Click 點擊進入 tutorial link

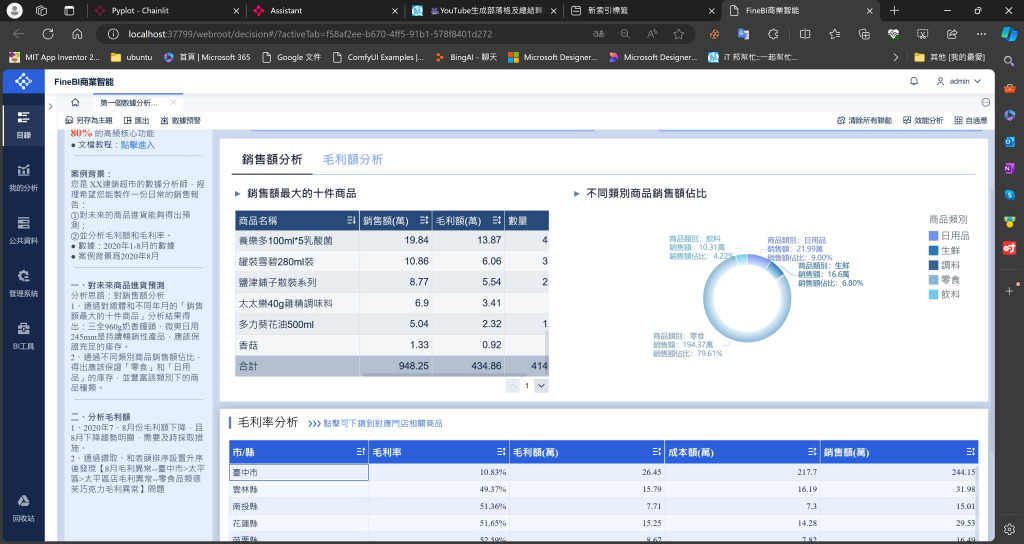pyautogui.click(x=138, y=145)
